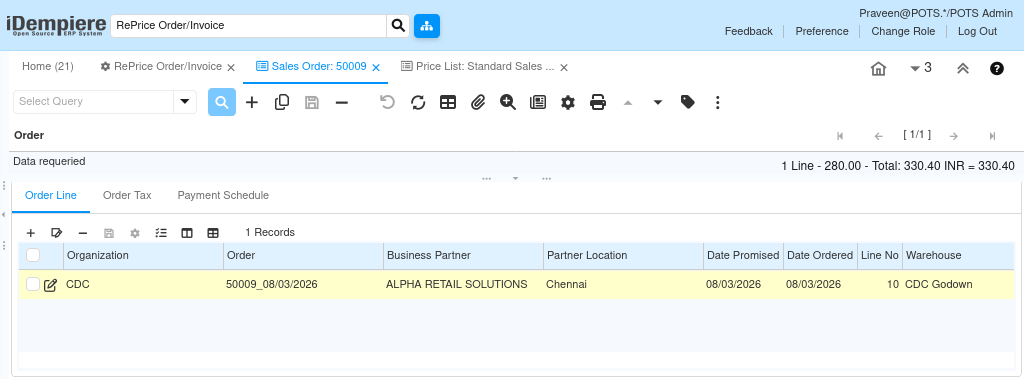
Task: Expand the open tabs count dropdown
Action: coord(921,68)
